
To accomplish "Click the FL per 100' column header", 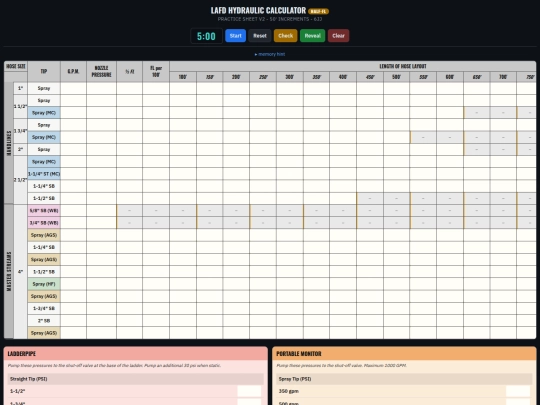I will (156, 72).
